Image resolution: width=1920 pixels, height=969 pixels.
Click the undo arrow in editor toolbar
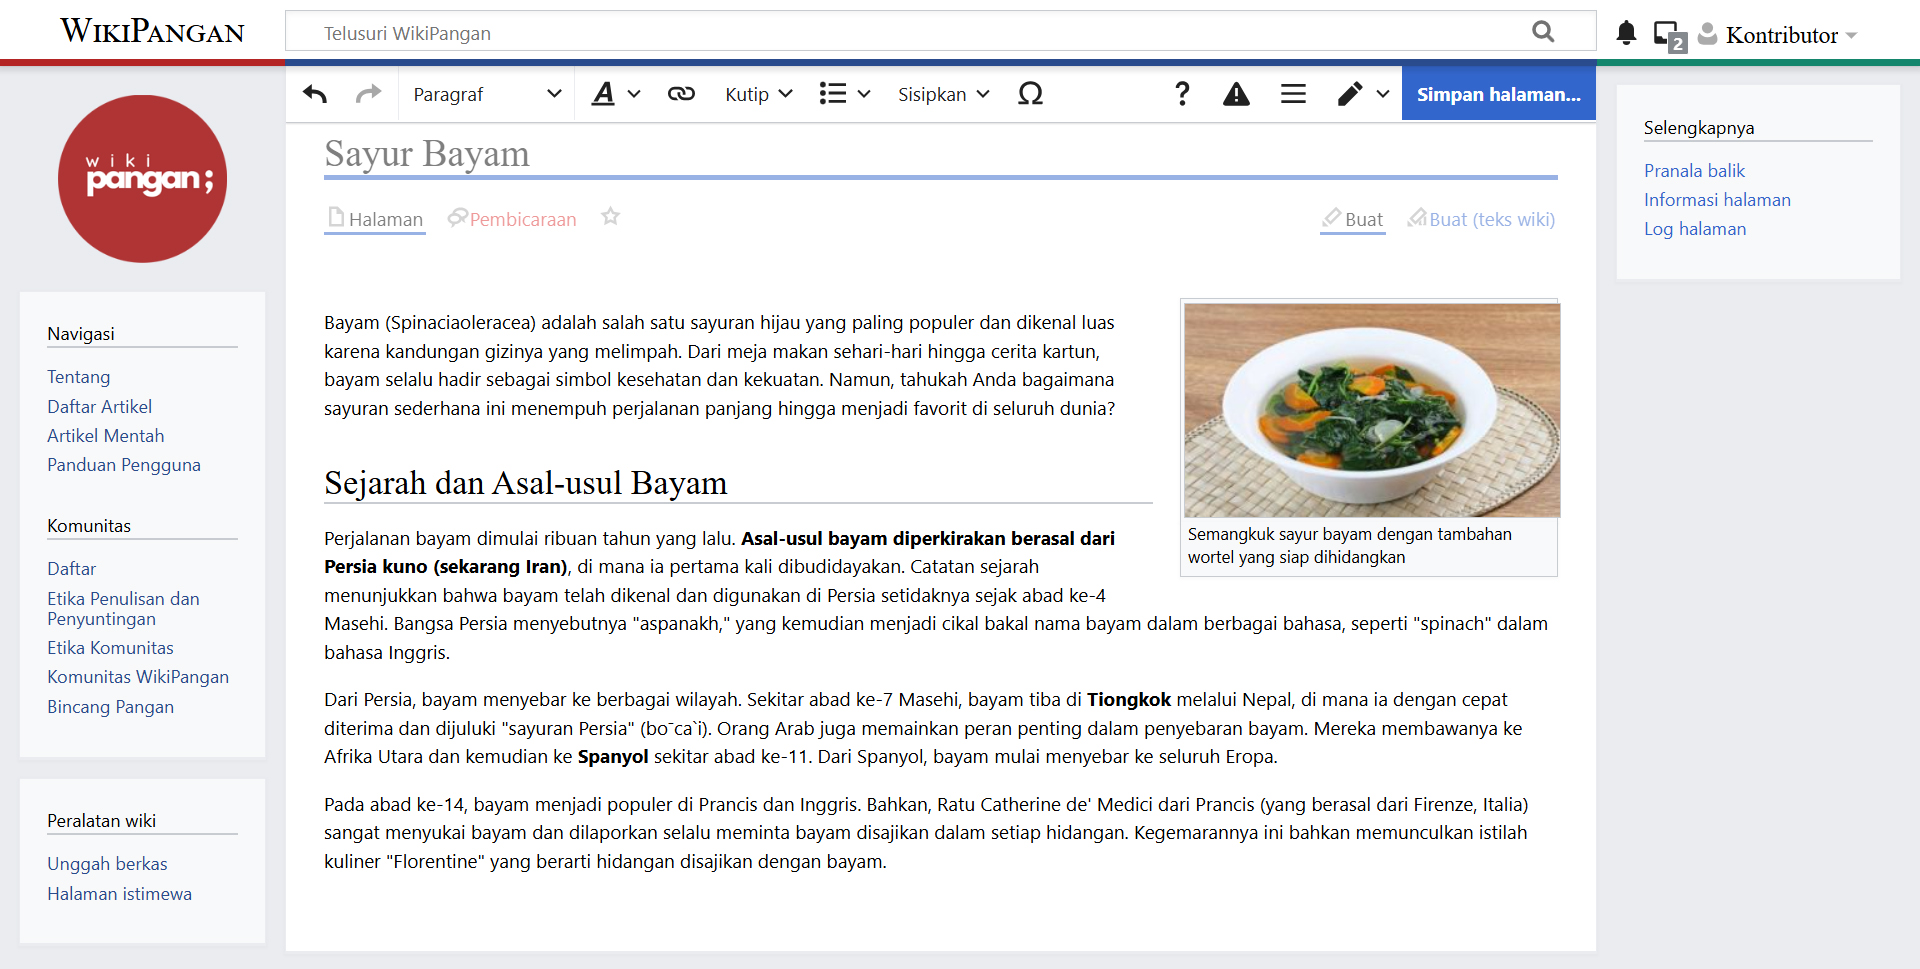(x=315, y=94)
